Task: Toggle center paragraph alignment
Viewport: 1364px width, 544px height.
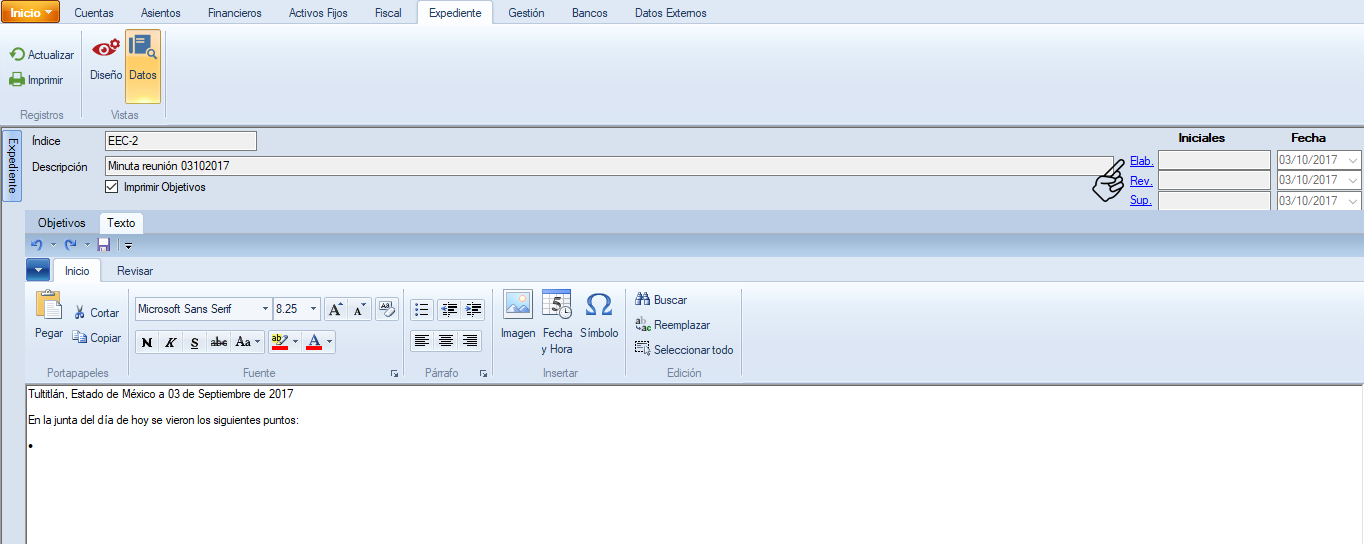Action: [x=446, y=341]
